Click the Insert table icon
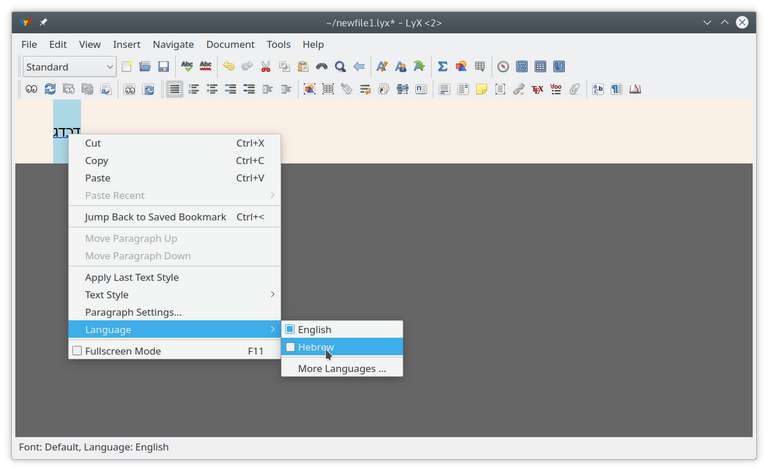Screen dimensions: 768x471 coord(480,67)
